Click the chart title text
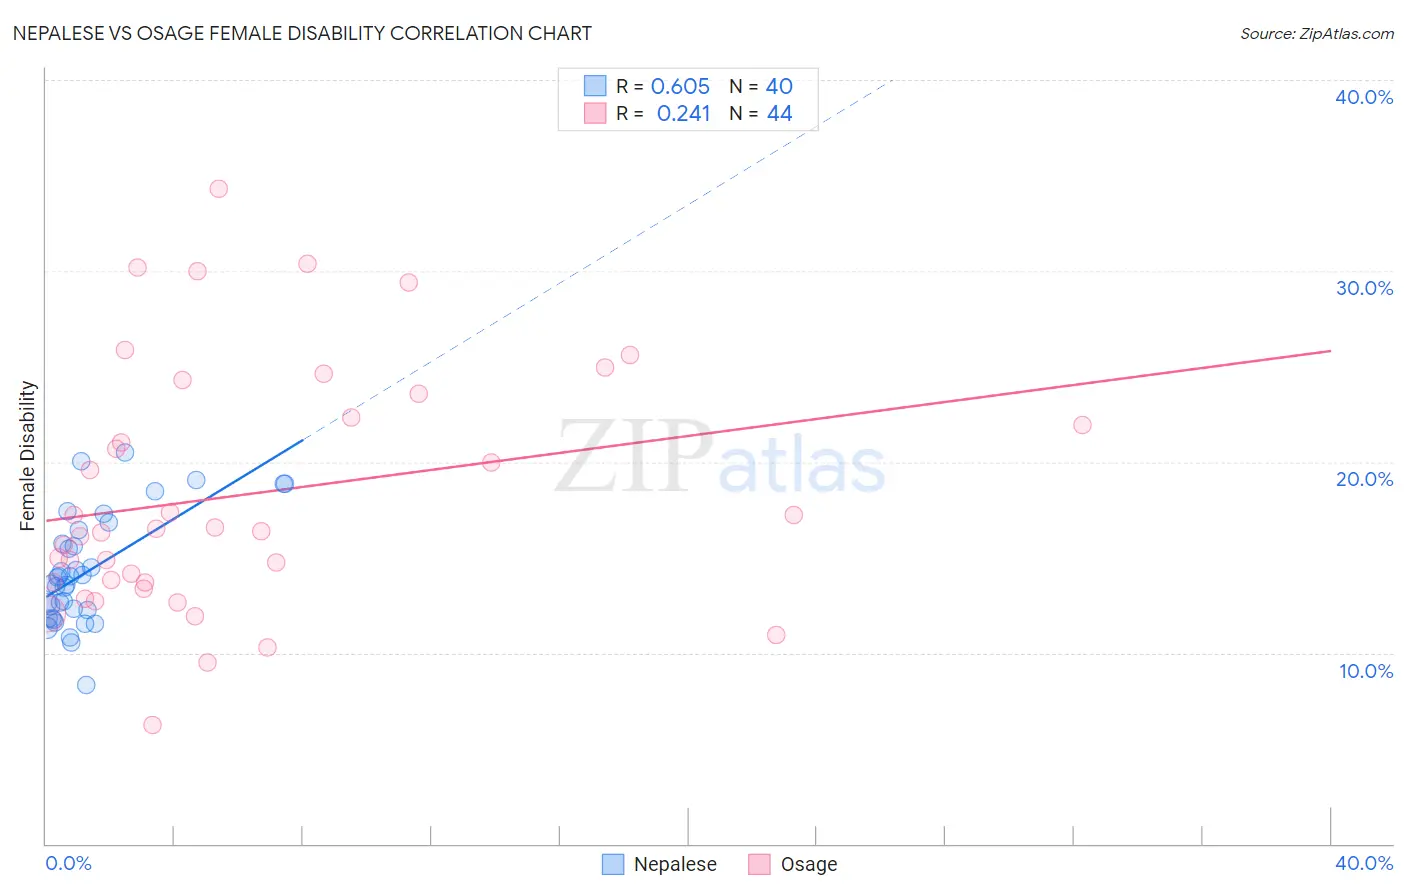The width and height of the screenshot is (1406, 892). coord(302,33)
